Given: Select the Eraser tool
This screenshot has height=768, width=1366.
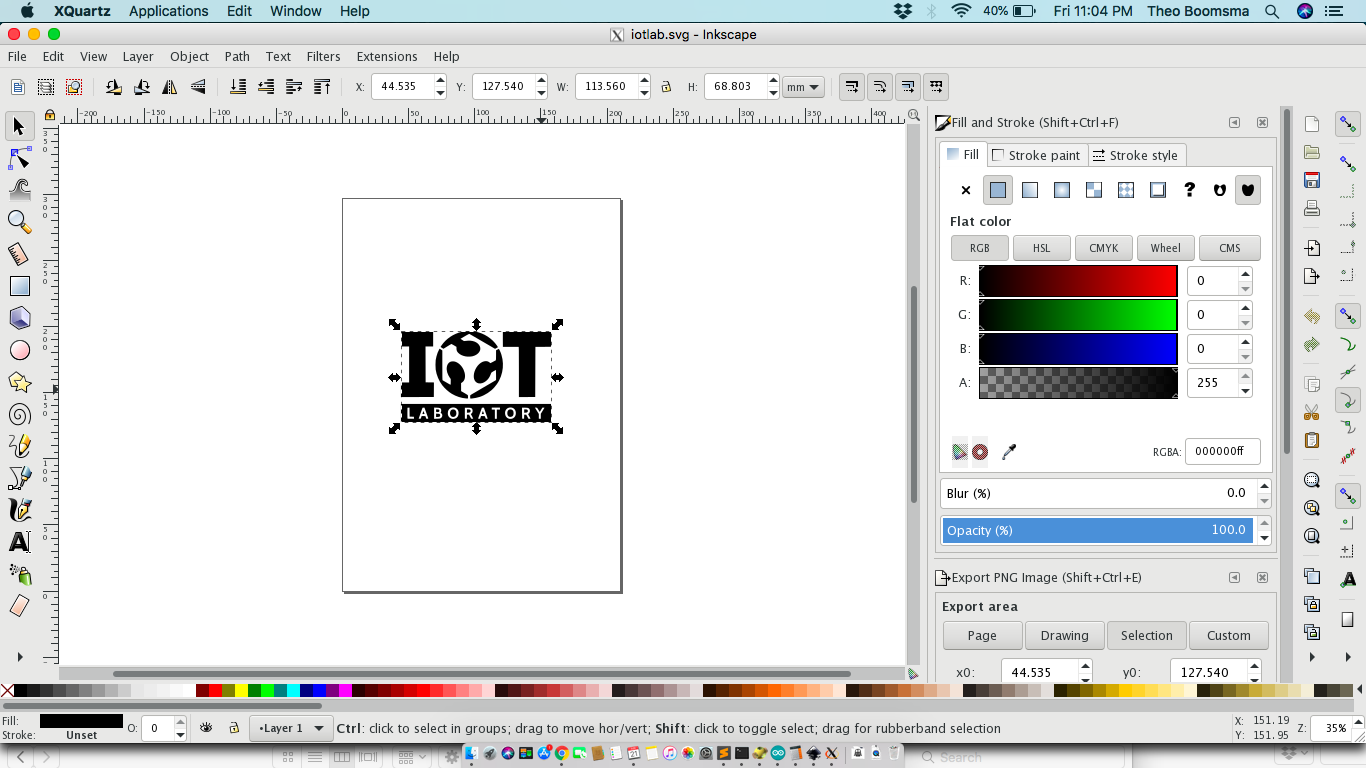Looking at the screenshot, I should pyautogui.click(x=17, y=607).
